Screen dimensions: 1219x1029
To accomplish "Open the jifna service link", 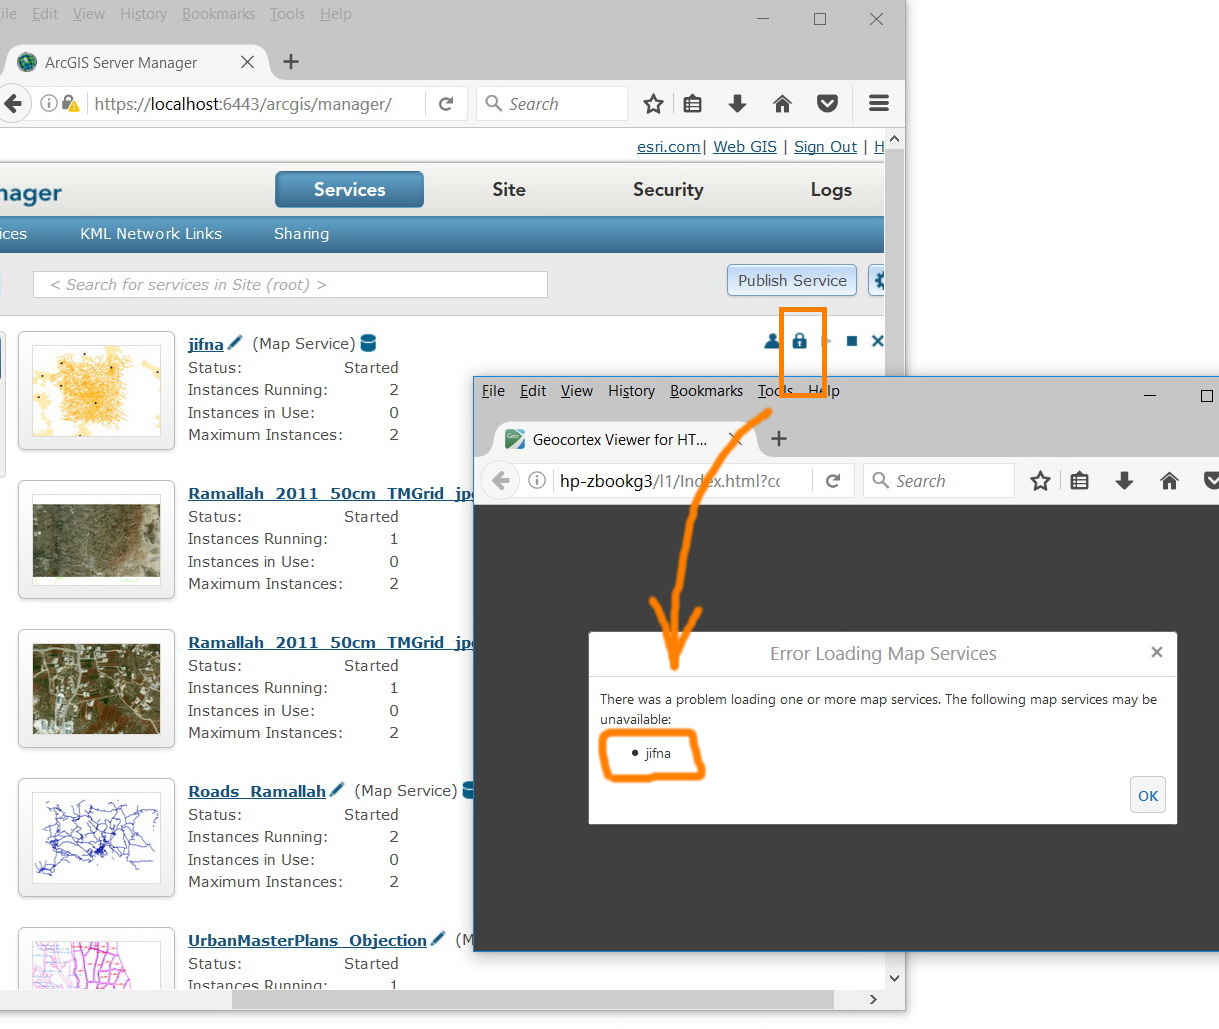I will coord(206,344).
